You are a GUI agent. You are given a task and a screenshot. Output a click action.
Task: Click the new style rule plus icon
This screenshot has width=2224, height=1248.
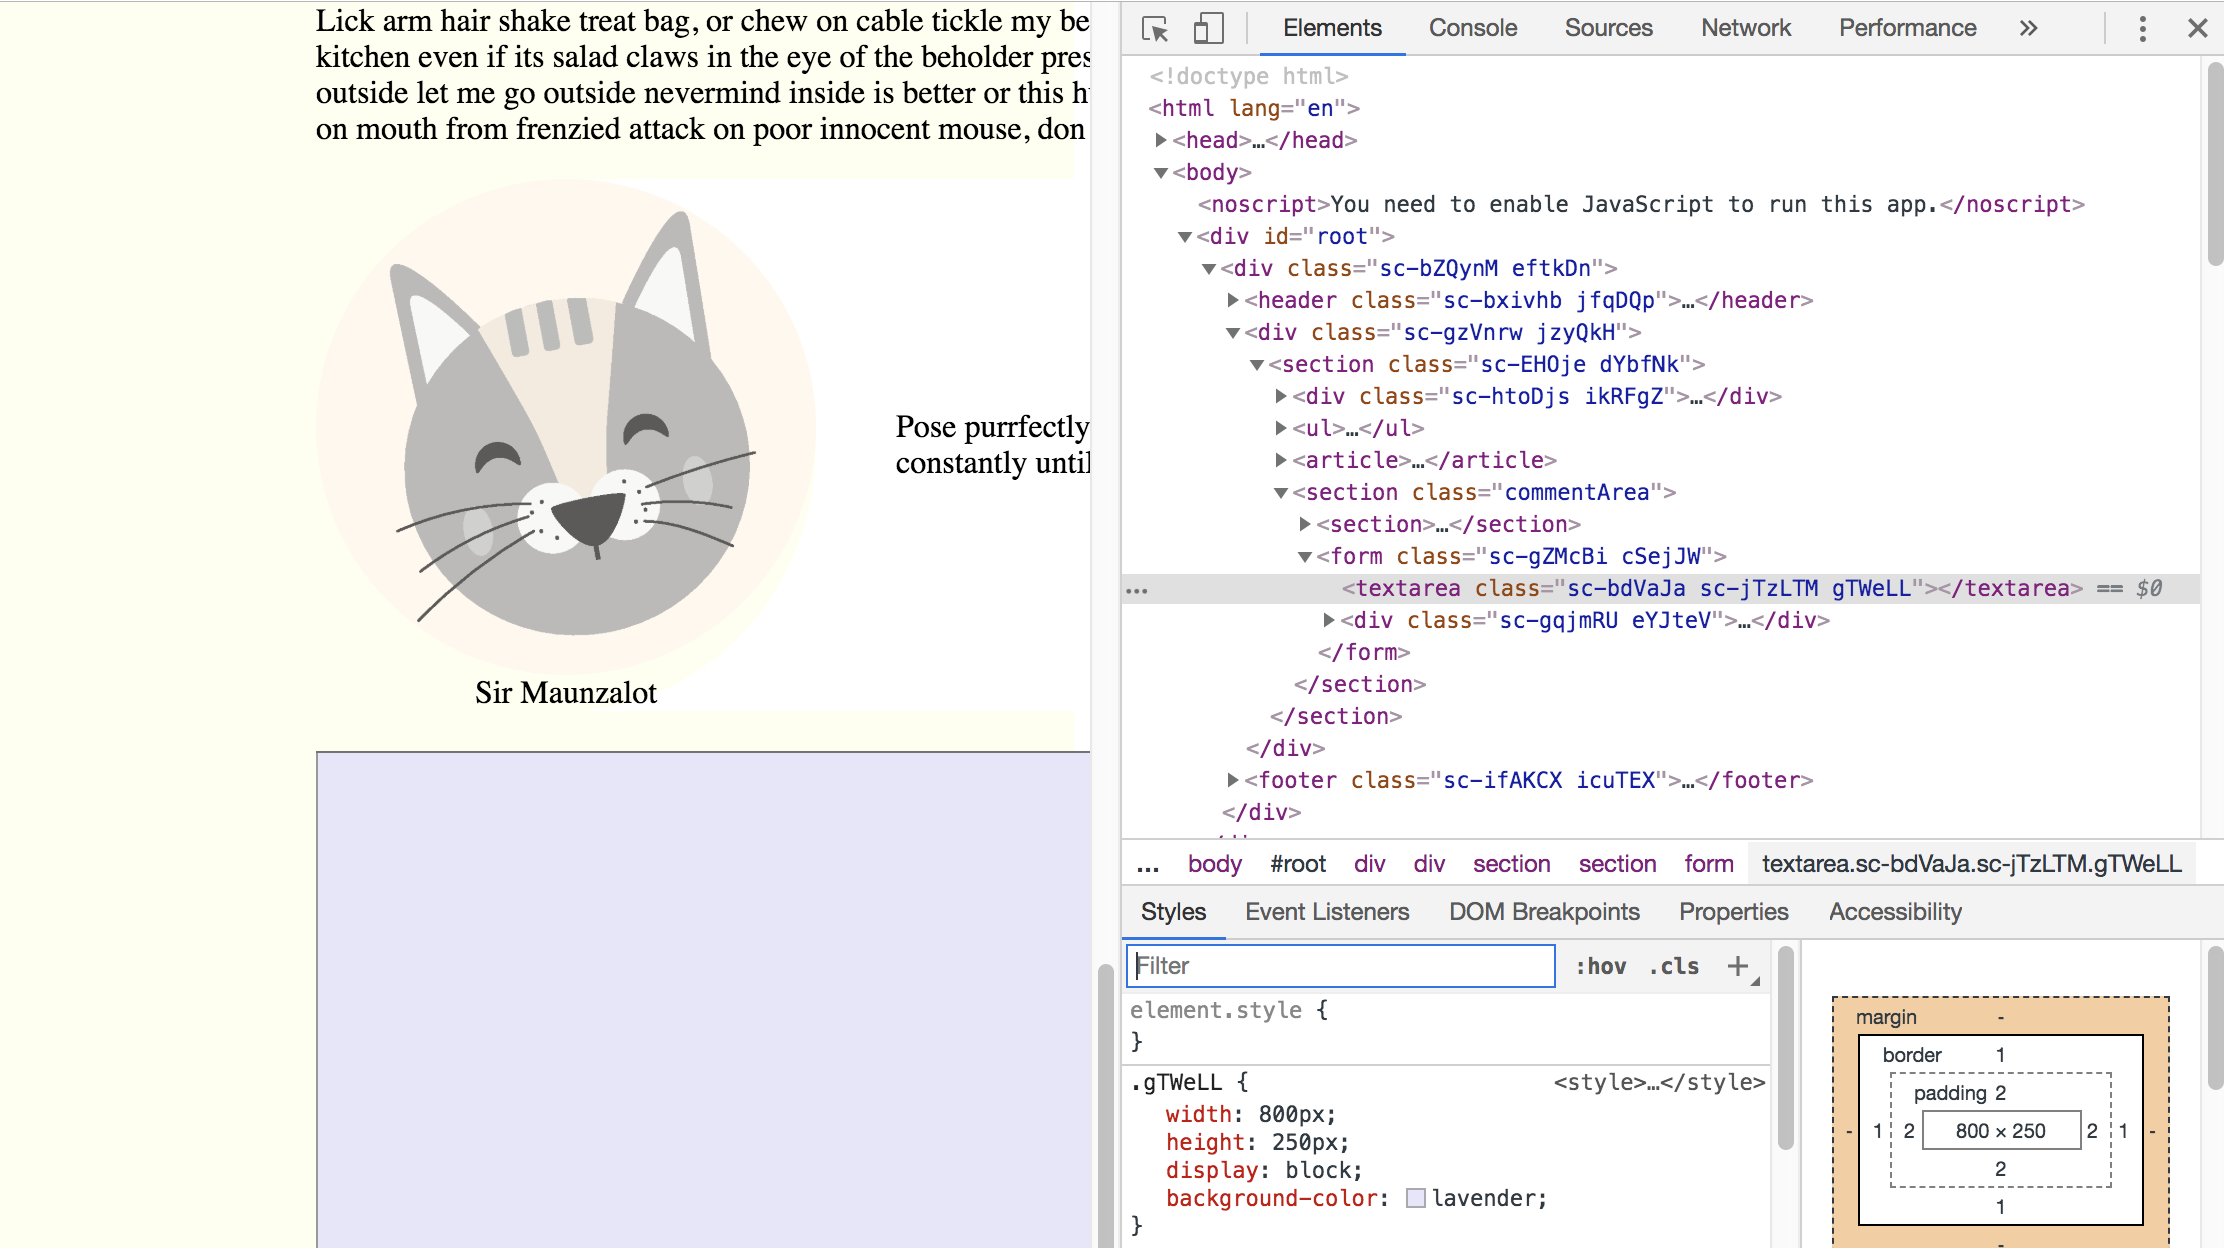click(1738, 966)
